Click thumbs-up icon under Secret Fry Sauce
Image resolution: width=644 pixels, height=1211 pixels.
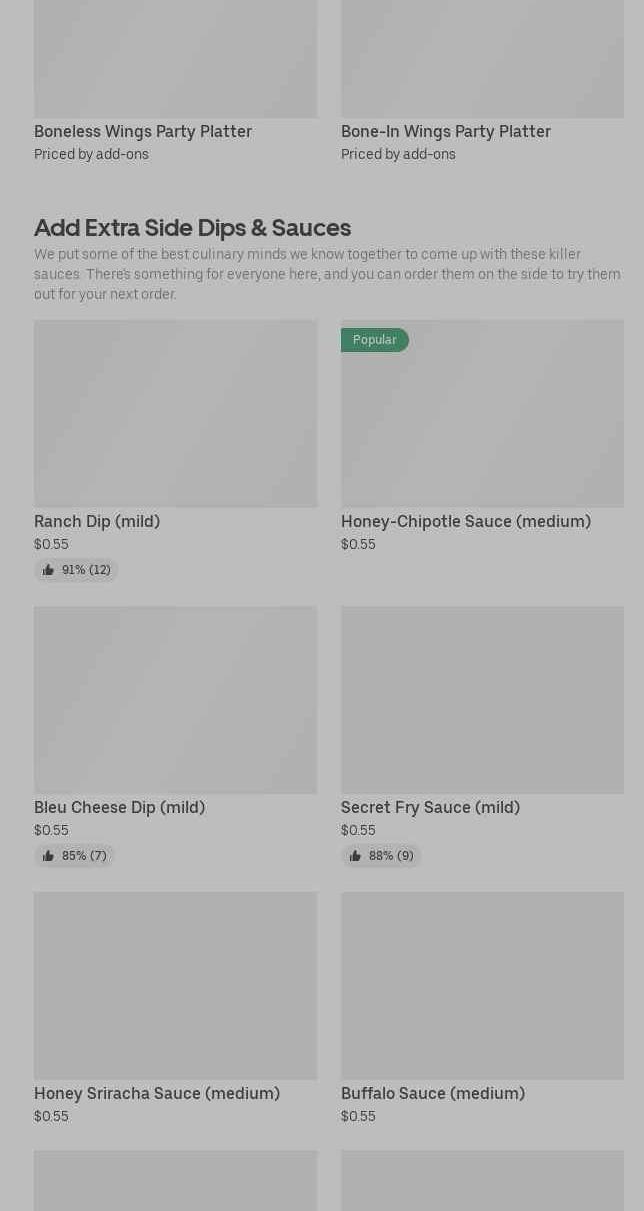355,856
